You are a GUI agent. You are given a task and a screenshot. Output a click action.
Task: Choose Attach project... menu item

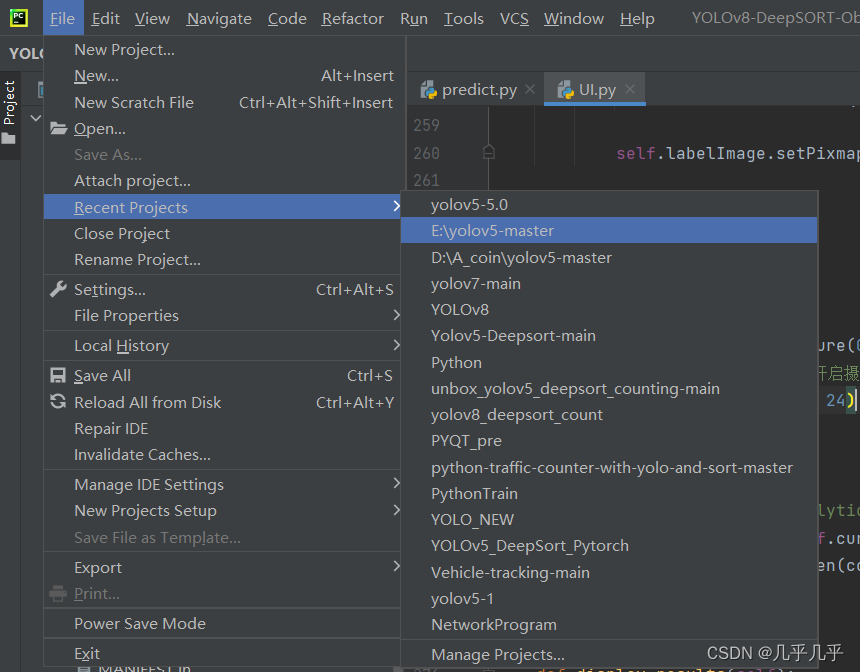222,180
